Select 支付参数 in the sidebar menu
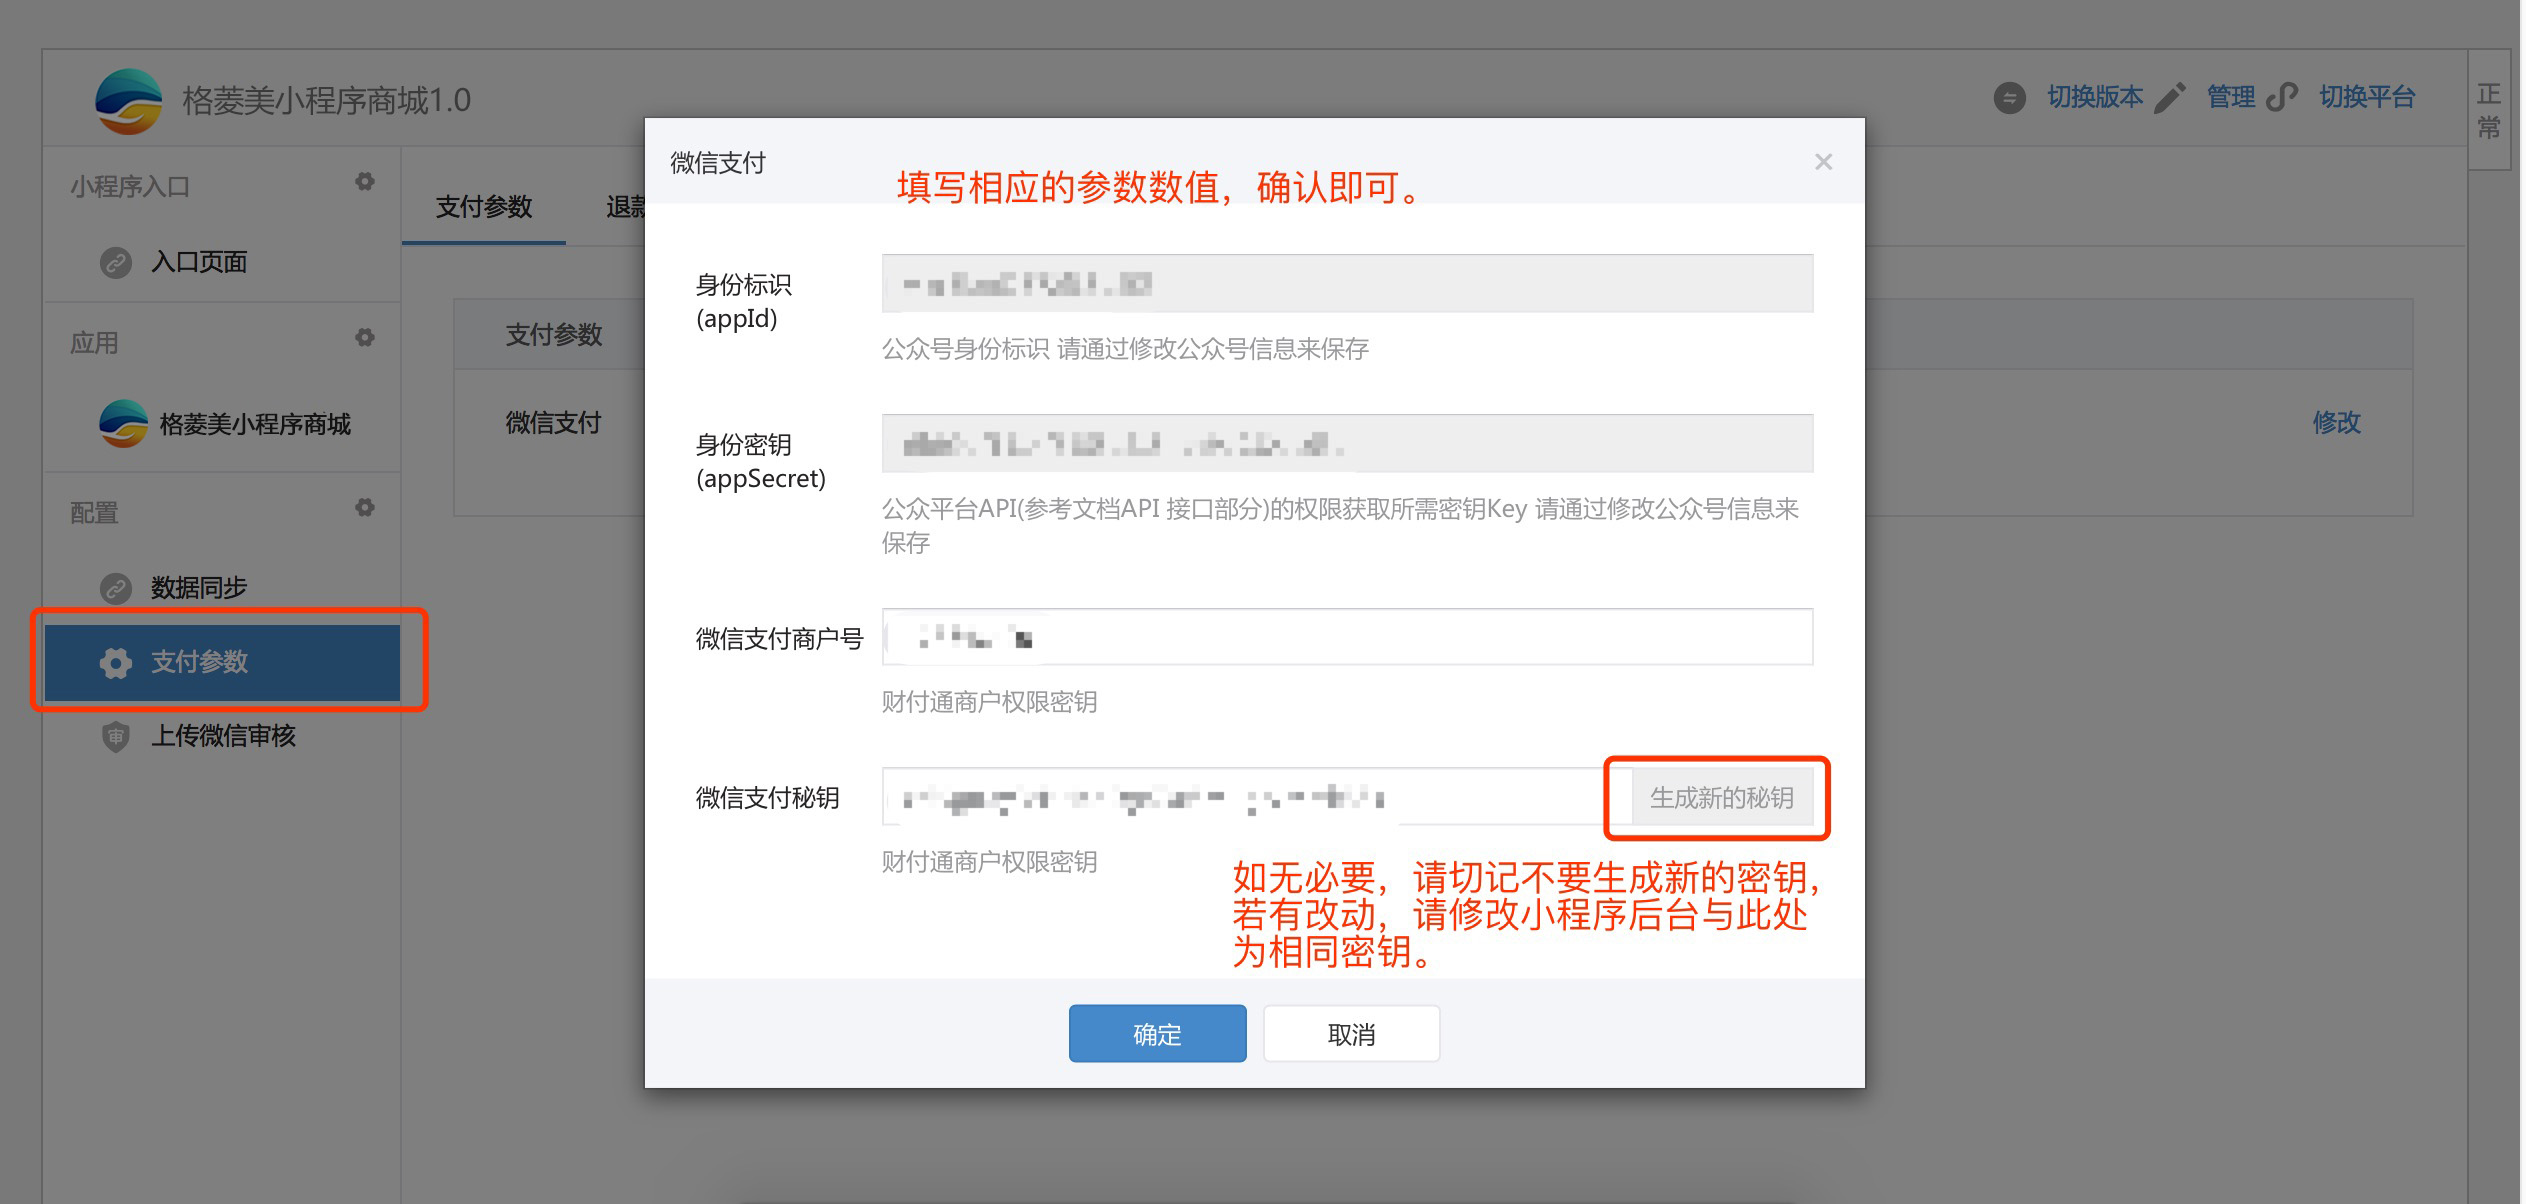The height and width of the screenshot is (1204, 2526). (221, 662)
